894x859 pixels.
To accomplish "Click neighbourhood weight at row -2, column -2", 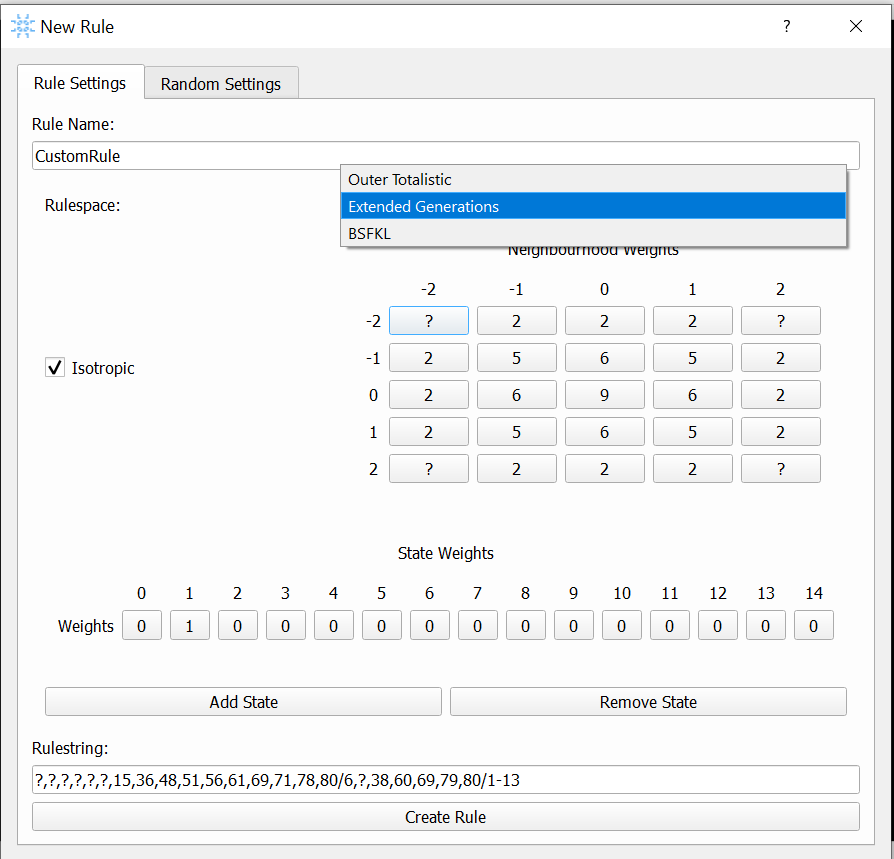I will coord(429,321).
